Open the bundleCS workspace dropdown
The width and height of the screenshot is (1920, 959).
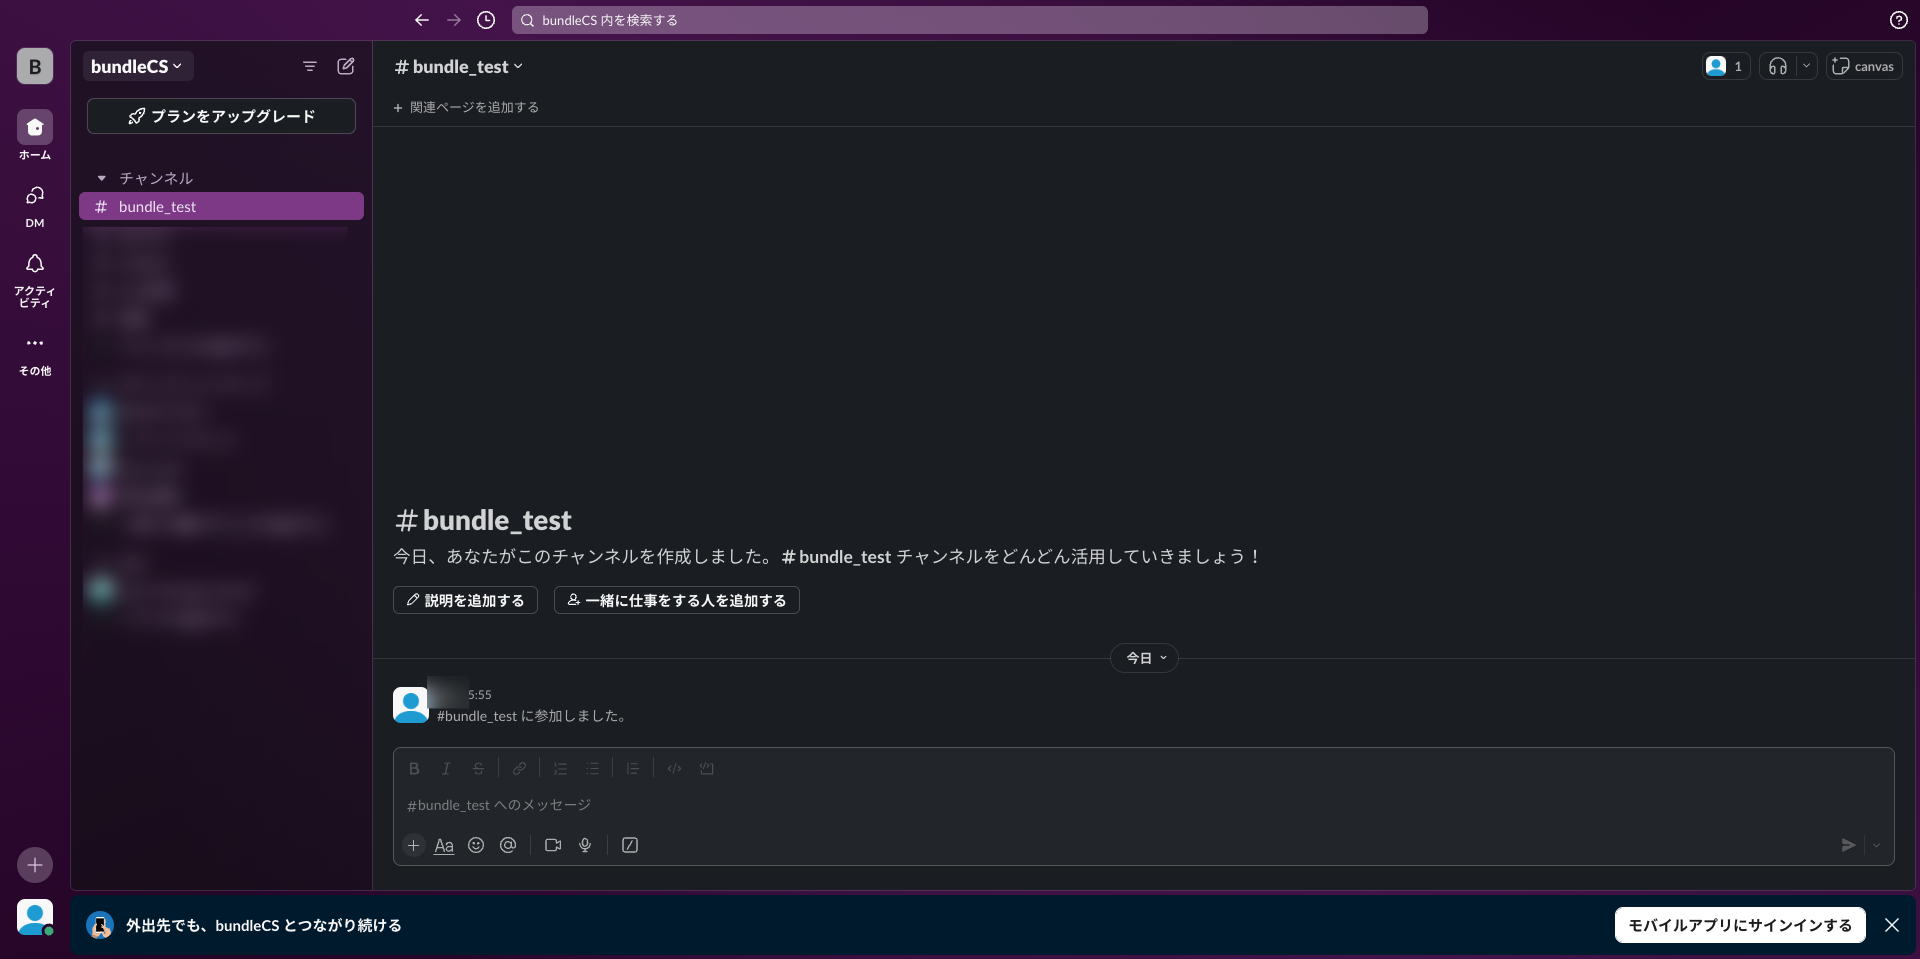tap(137, 66)
